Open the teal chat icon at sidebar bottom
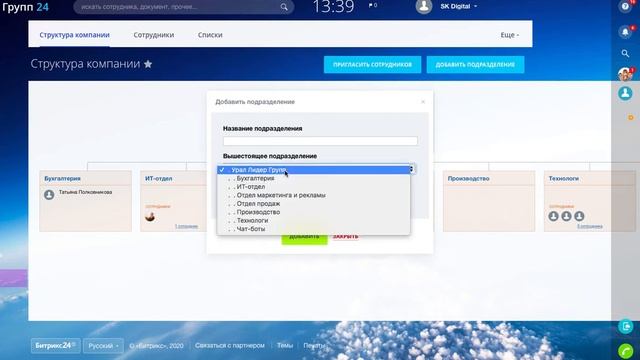Viewport: 640px width, 360px height. pos(625,326)
